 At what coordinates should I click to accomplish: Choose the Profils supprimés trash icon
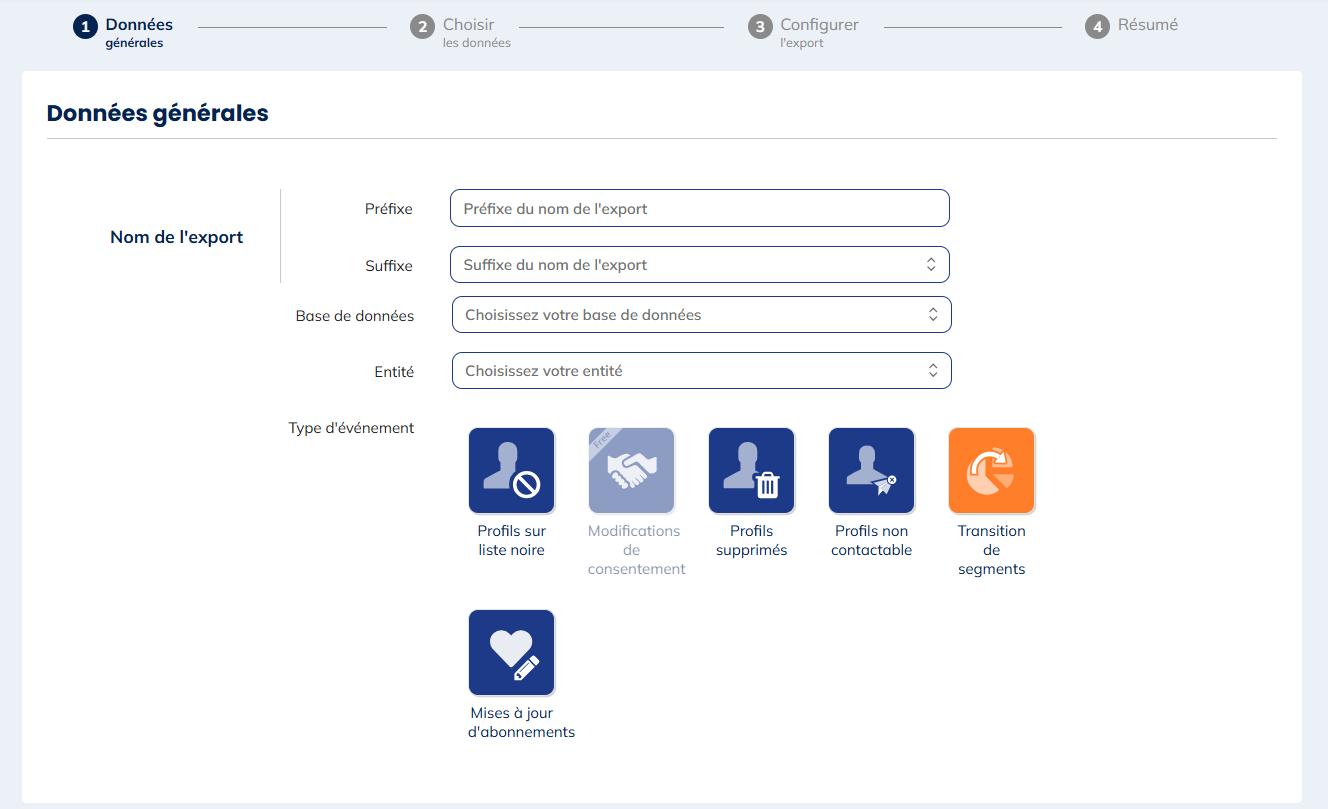coord(751,471)
